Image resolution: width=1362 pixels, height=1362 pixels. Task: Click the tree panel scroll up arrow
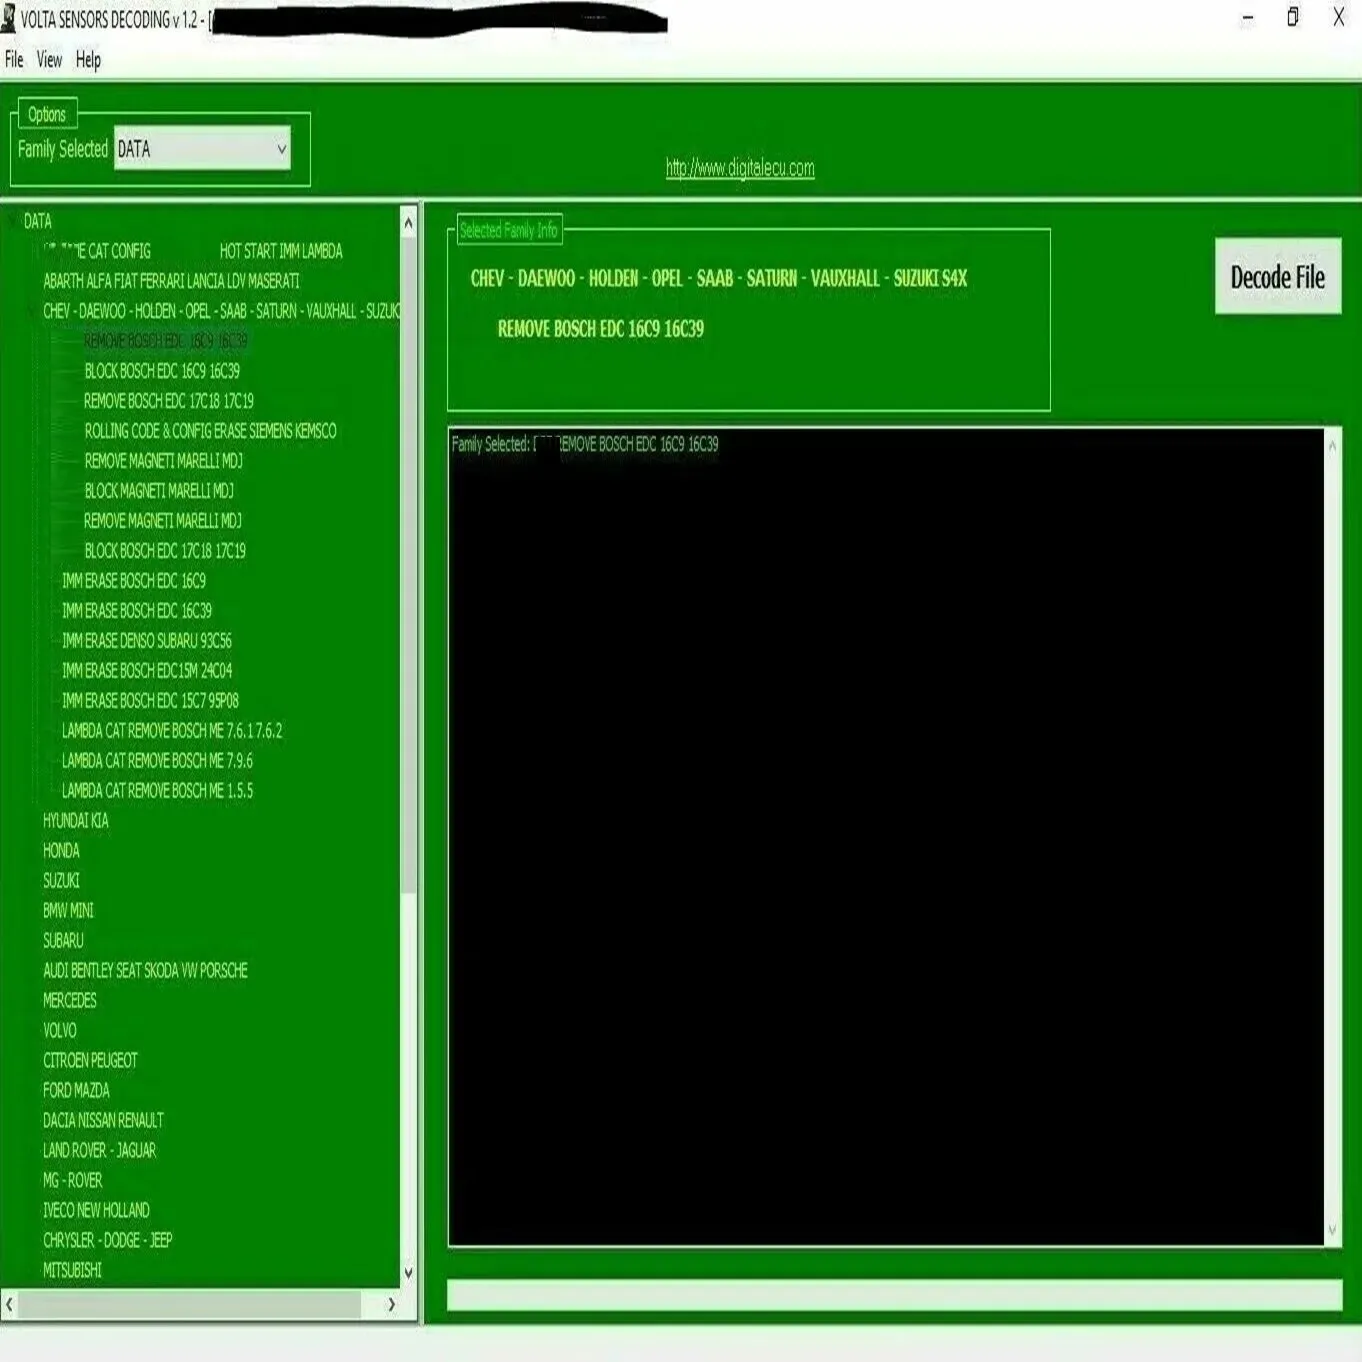click(408, 223)
